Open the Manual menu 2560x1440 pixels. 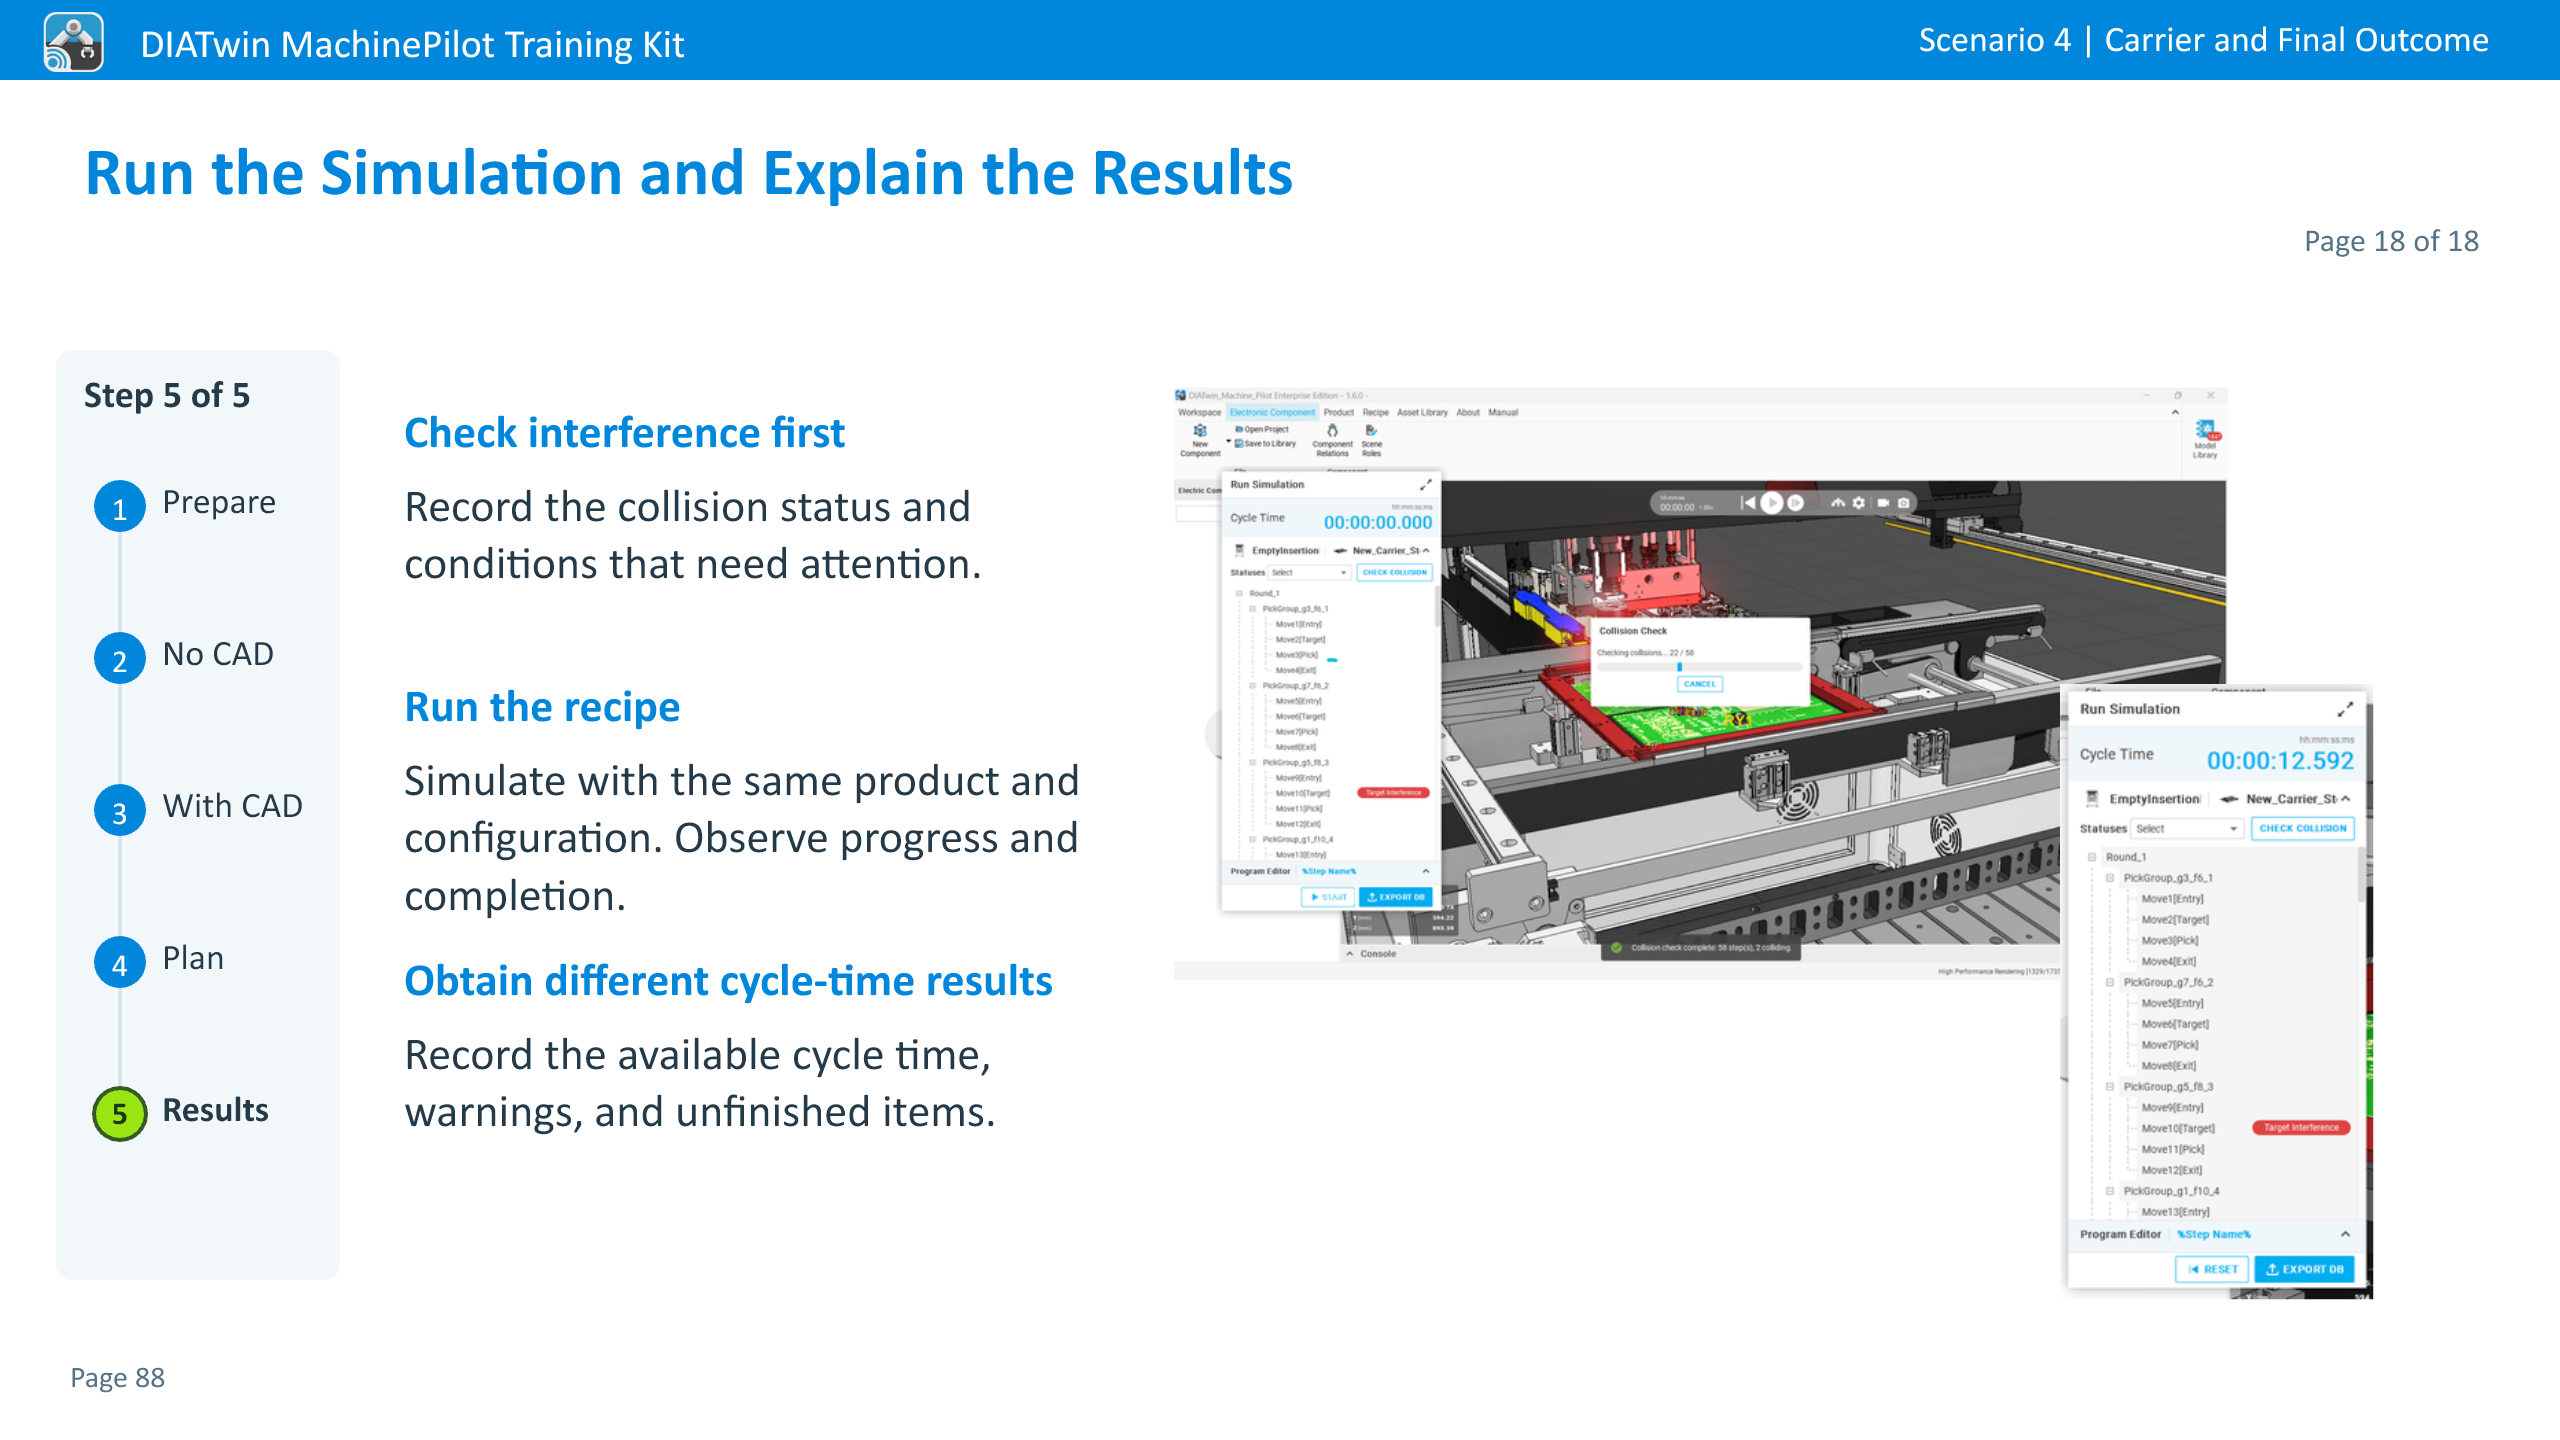tap(1503, 412)
